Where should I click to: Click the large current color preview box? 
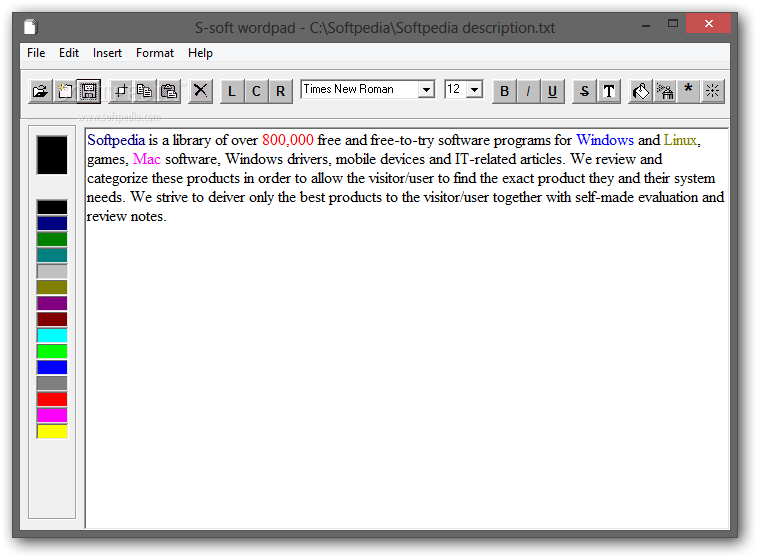click(52, 155)
